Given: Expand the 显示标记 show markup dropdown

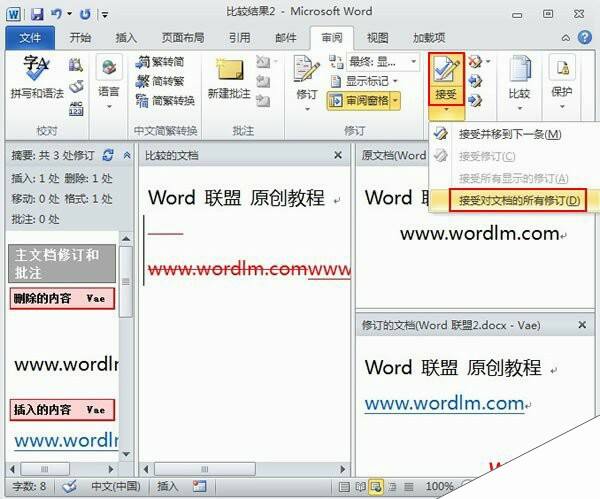Looking at the screenshot, I should click(395, 81).
